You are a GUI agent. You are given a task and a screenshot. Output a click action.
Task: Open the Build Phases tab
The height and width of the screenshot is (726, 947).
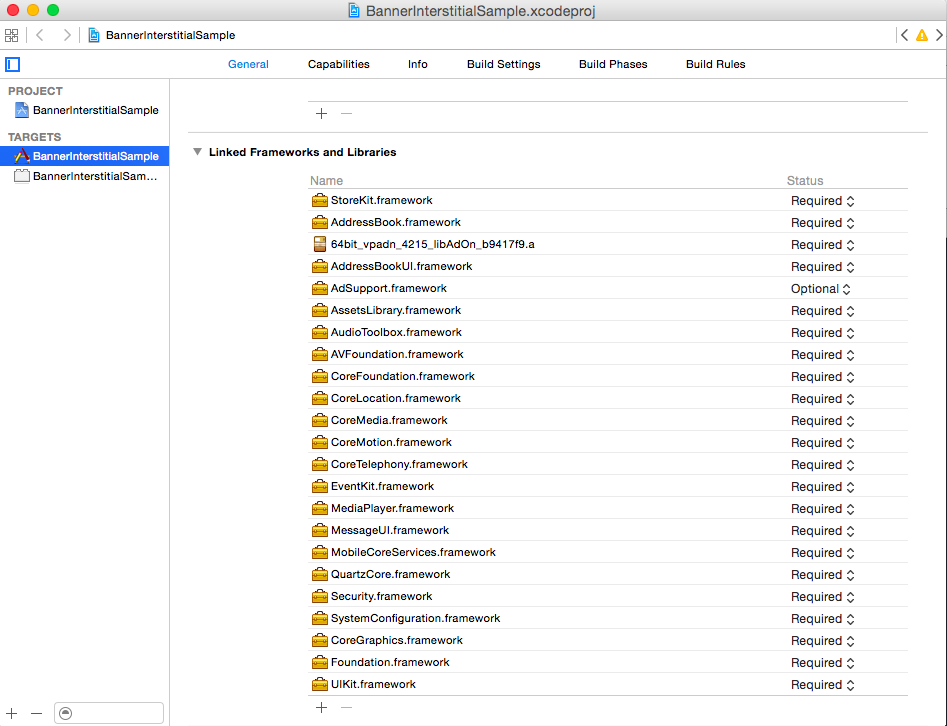[613, 64]
